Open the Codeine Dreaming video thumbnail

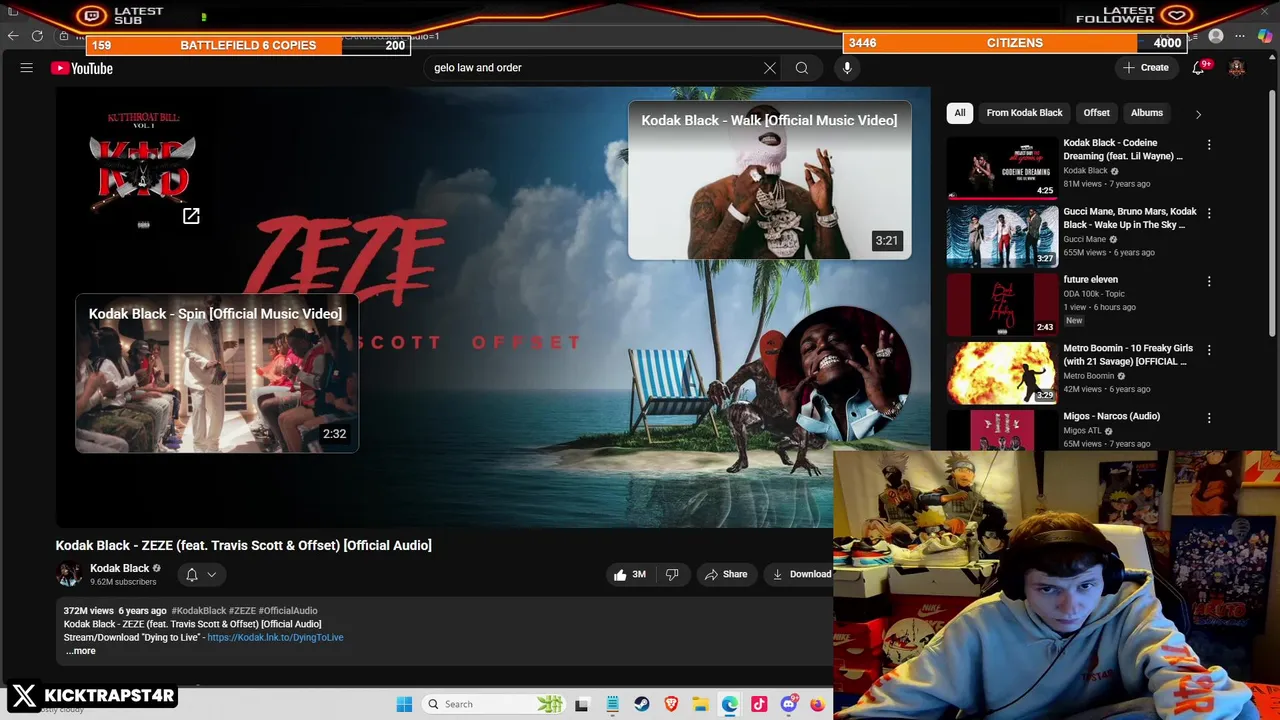coord(1002,167)
